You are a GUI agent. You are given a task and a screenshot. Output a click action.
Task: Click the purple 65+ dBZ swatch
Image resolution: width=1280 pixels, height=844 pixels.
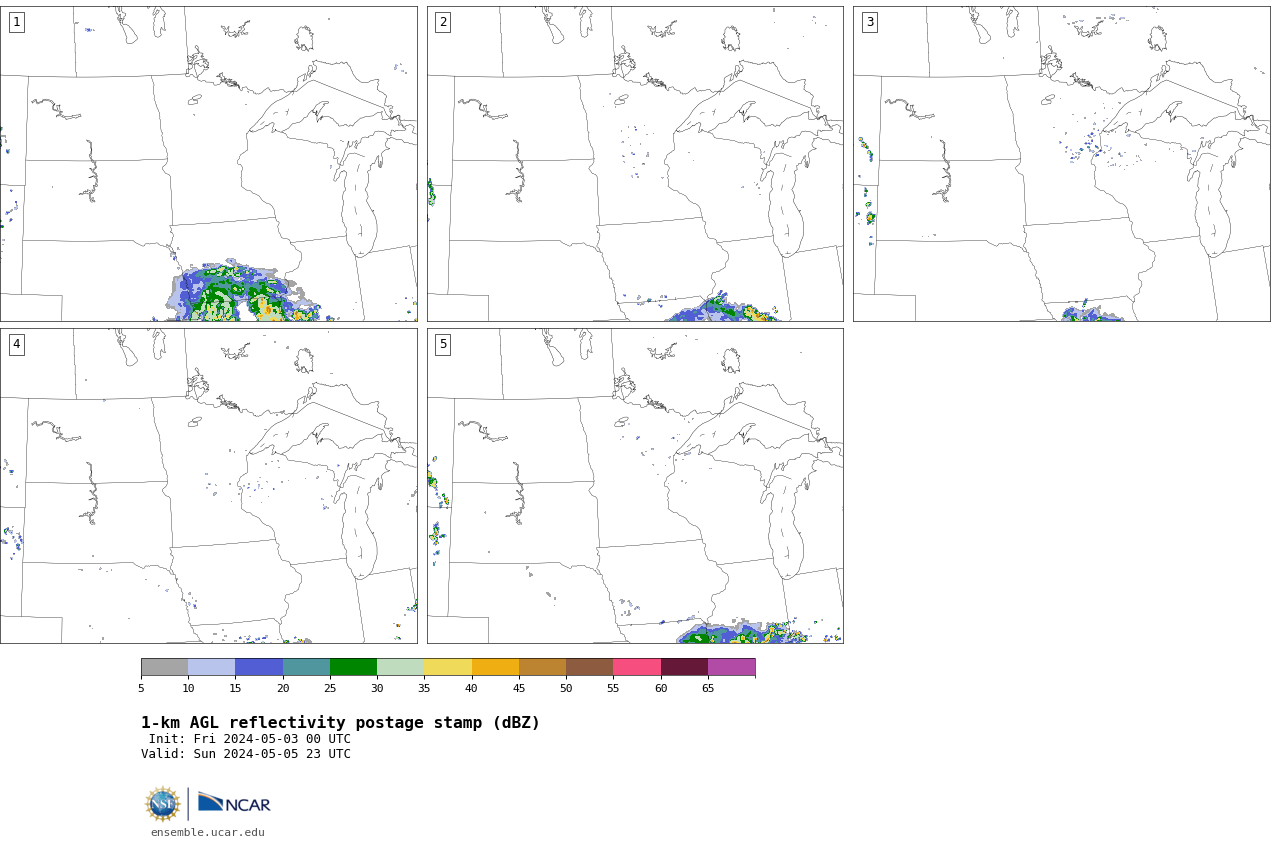pyautogui.click(x=731, y=667)
